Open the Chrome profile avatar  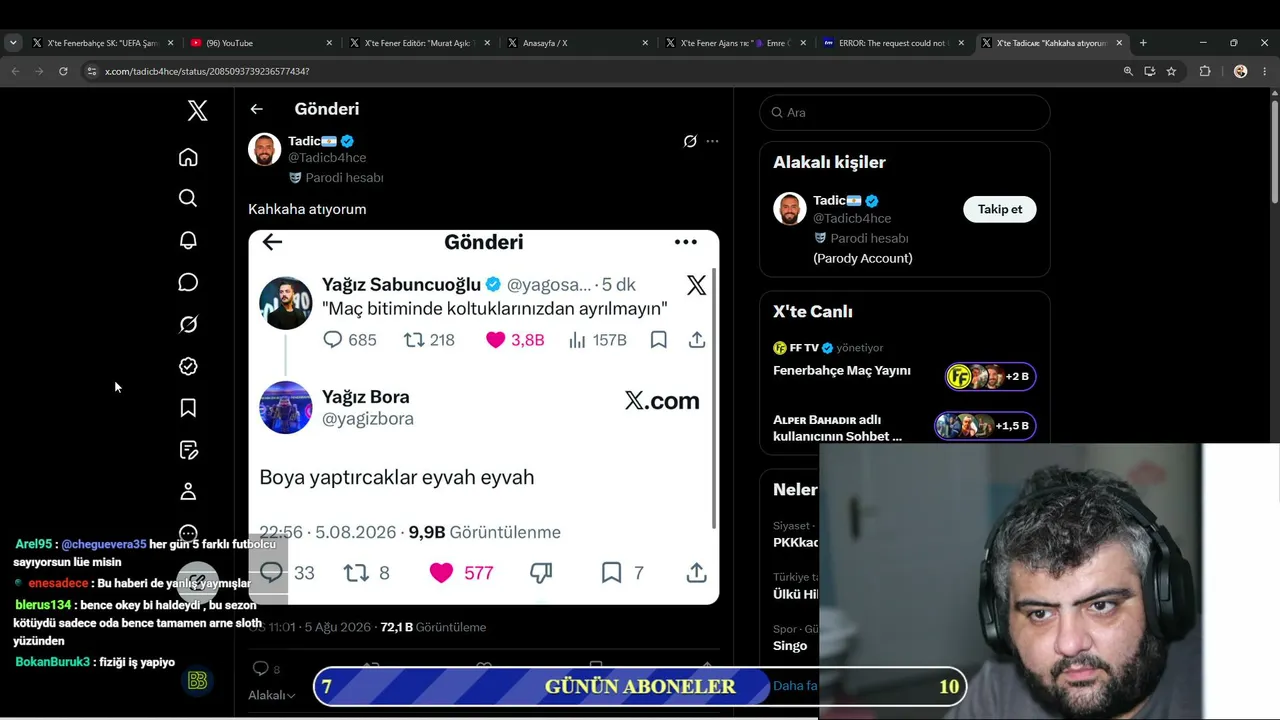point(1241,71)
